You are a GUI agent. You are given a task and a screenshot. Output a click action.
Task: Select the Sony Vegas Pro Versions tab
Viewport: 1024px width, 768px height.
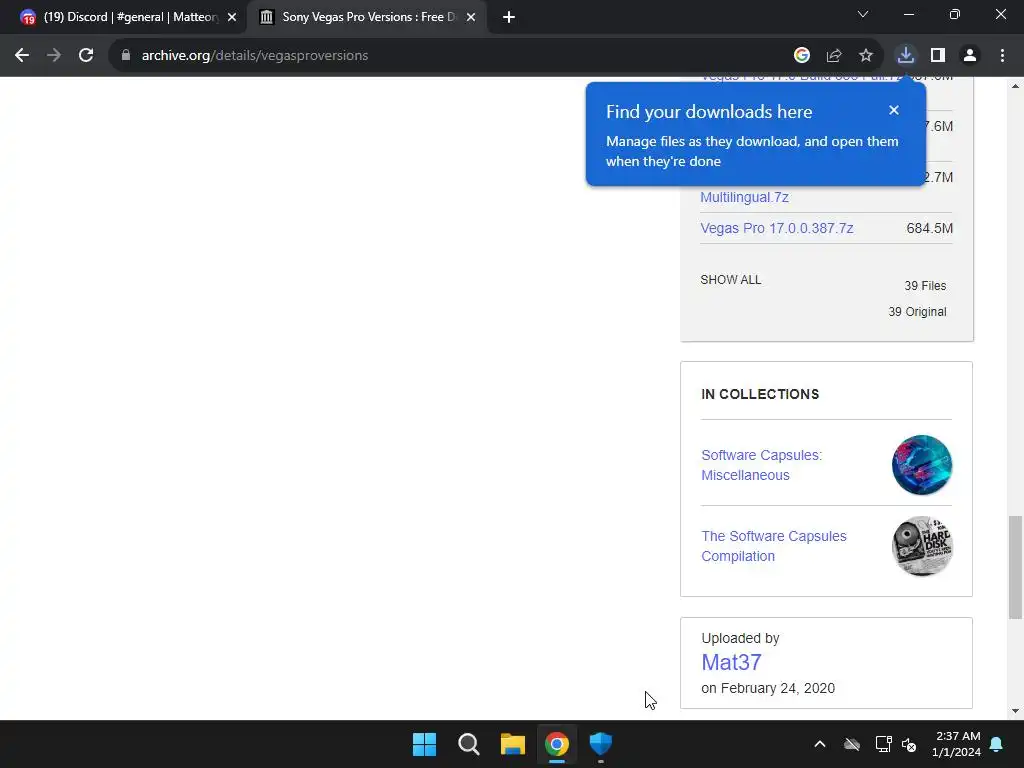(366, 17)
